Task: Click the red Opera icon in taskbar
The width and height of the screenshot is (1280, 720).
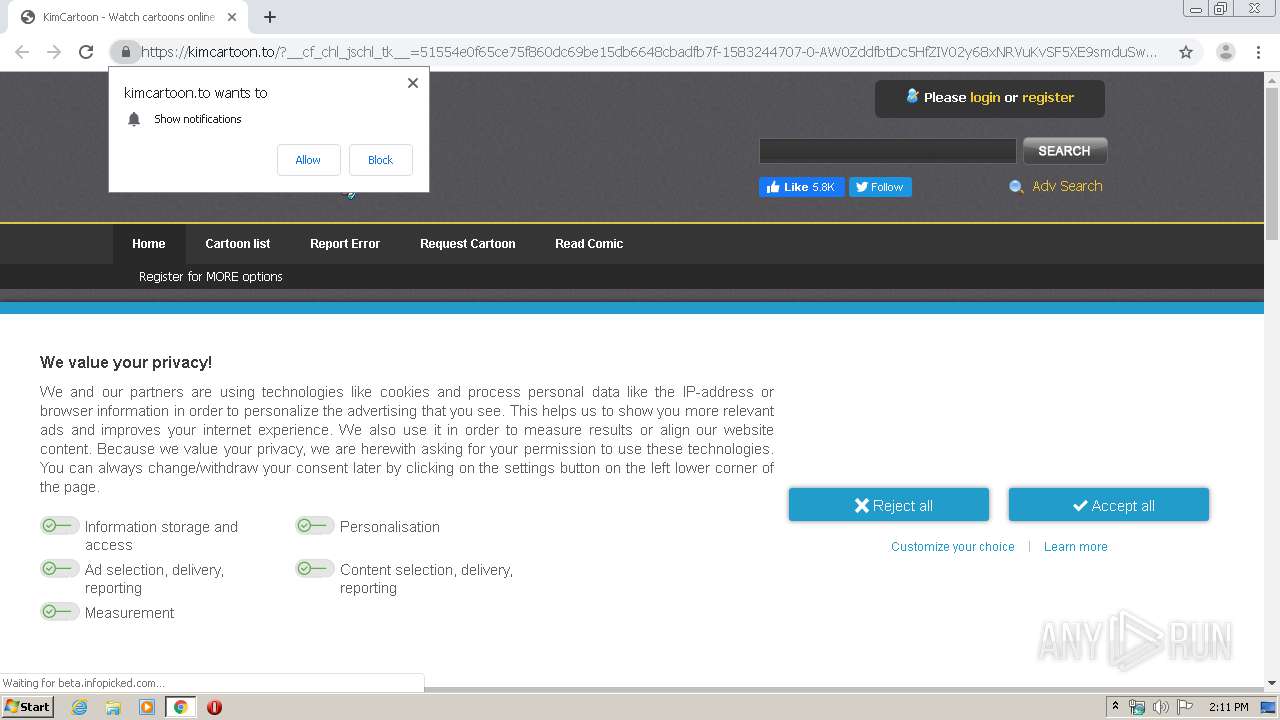Action: click(x=214, y=707)
